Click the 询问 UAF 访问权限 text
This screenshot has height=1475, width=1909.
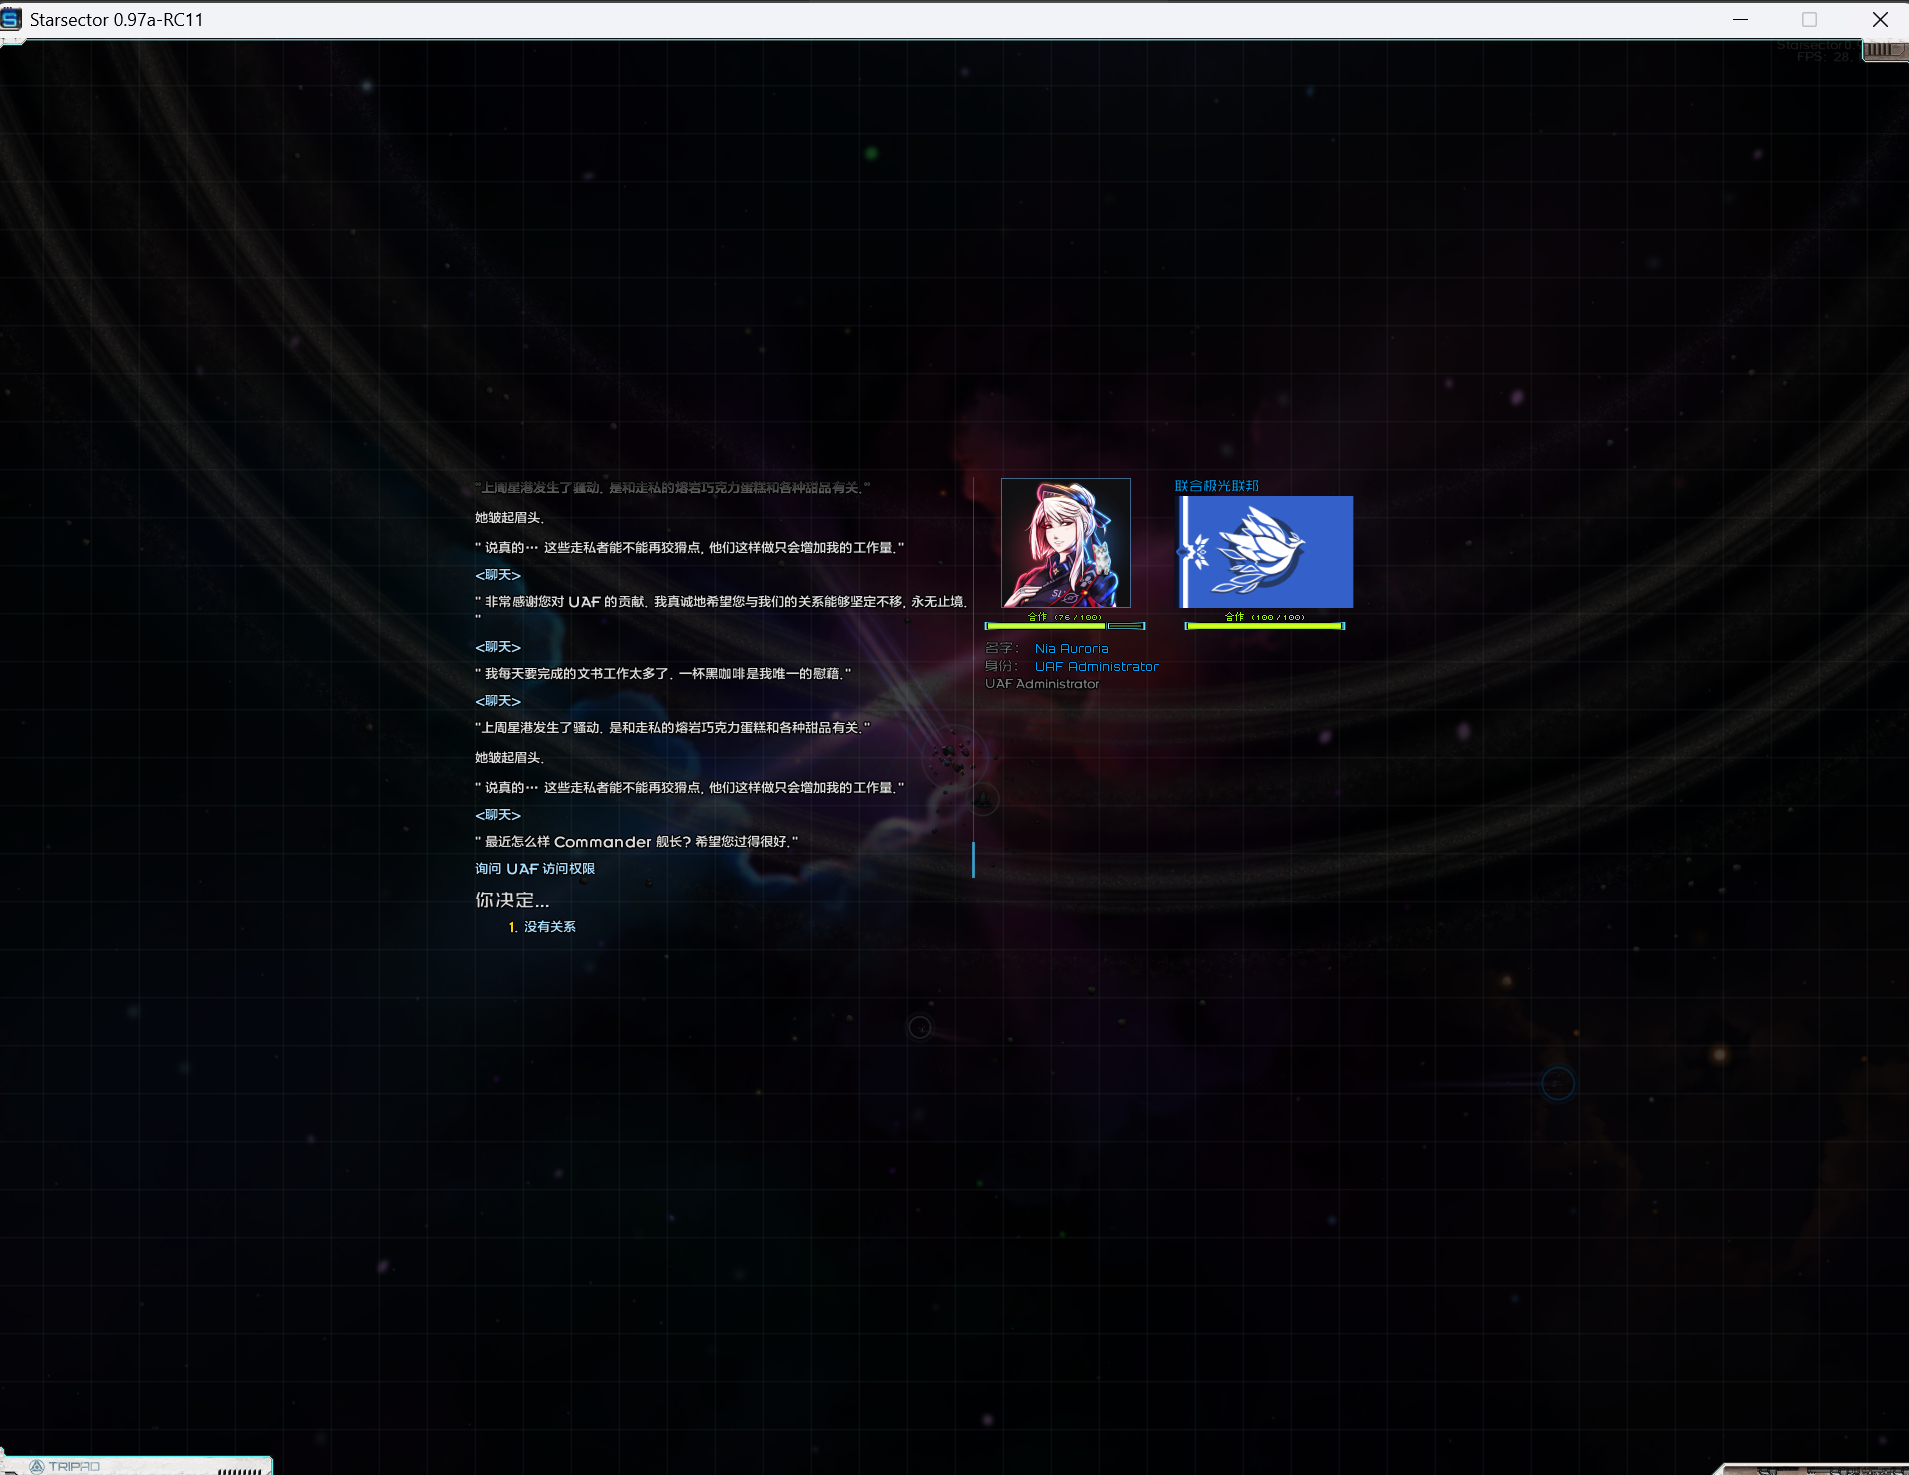[535, 869]
